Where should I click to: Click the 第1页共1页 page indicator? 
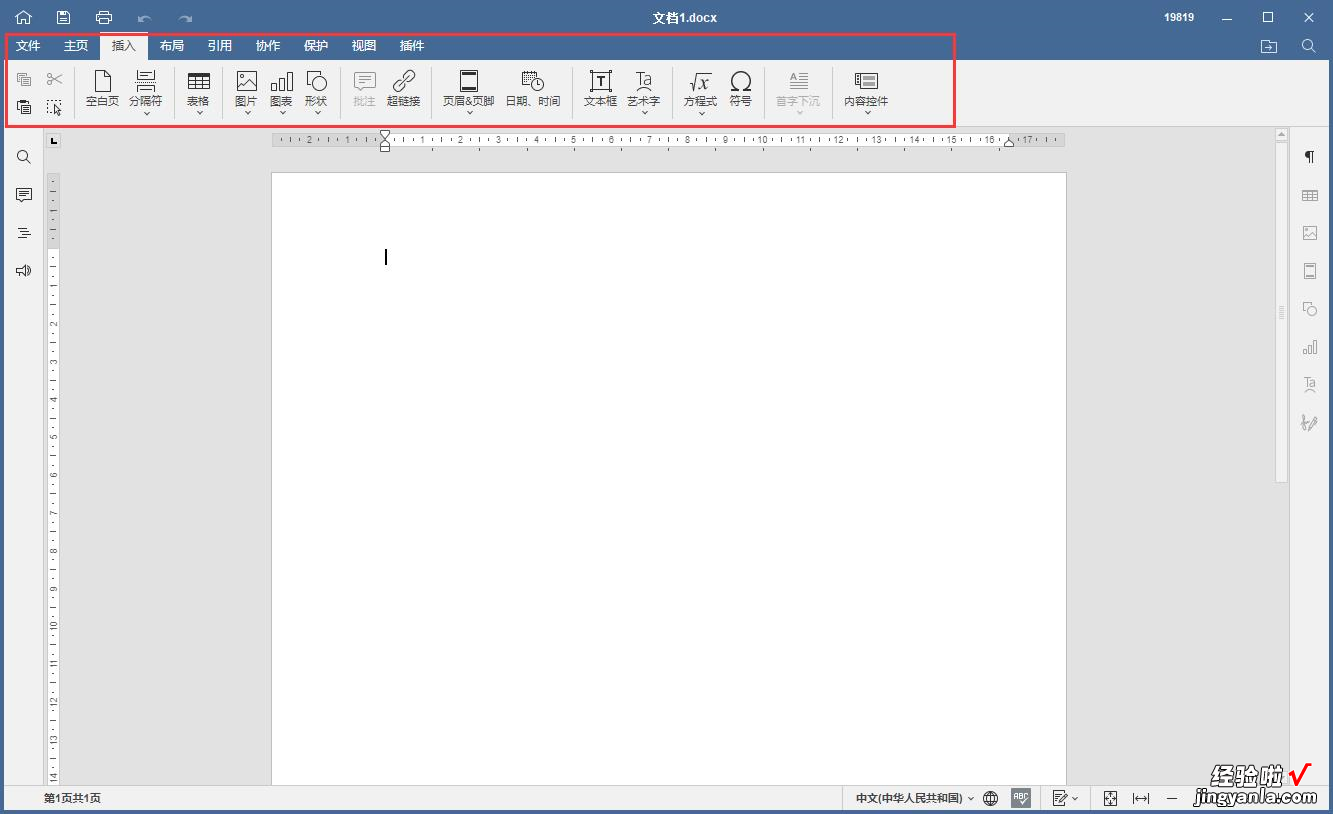(72, 798)
